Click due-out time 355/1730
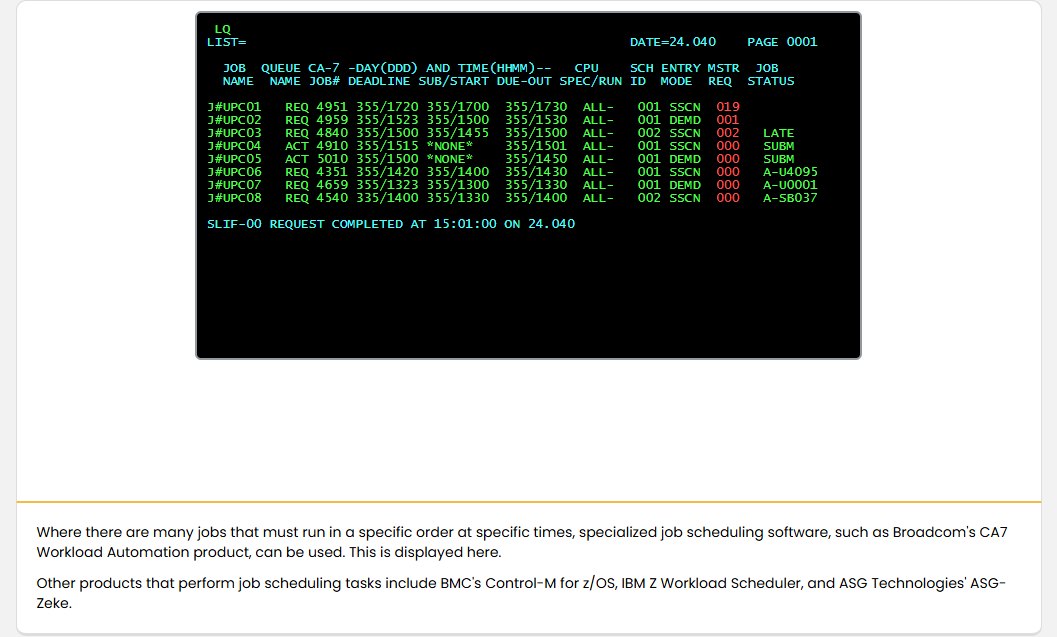The image size is (1057, 637). pos(536,107)
